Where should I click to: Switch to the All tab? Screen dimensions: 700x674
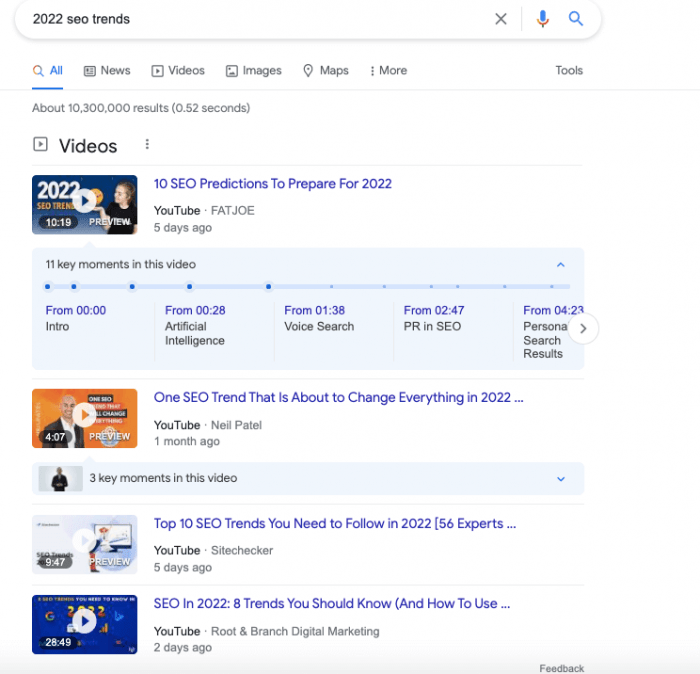[x=48, y=71]
